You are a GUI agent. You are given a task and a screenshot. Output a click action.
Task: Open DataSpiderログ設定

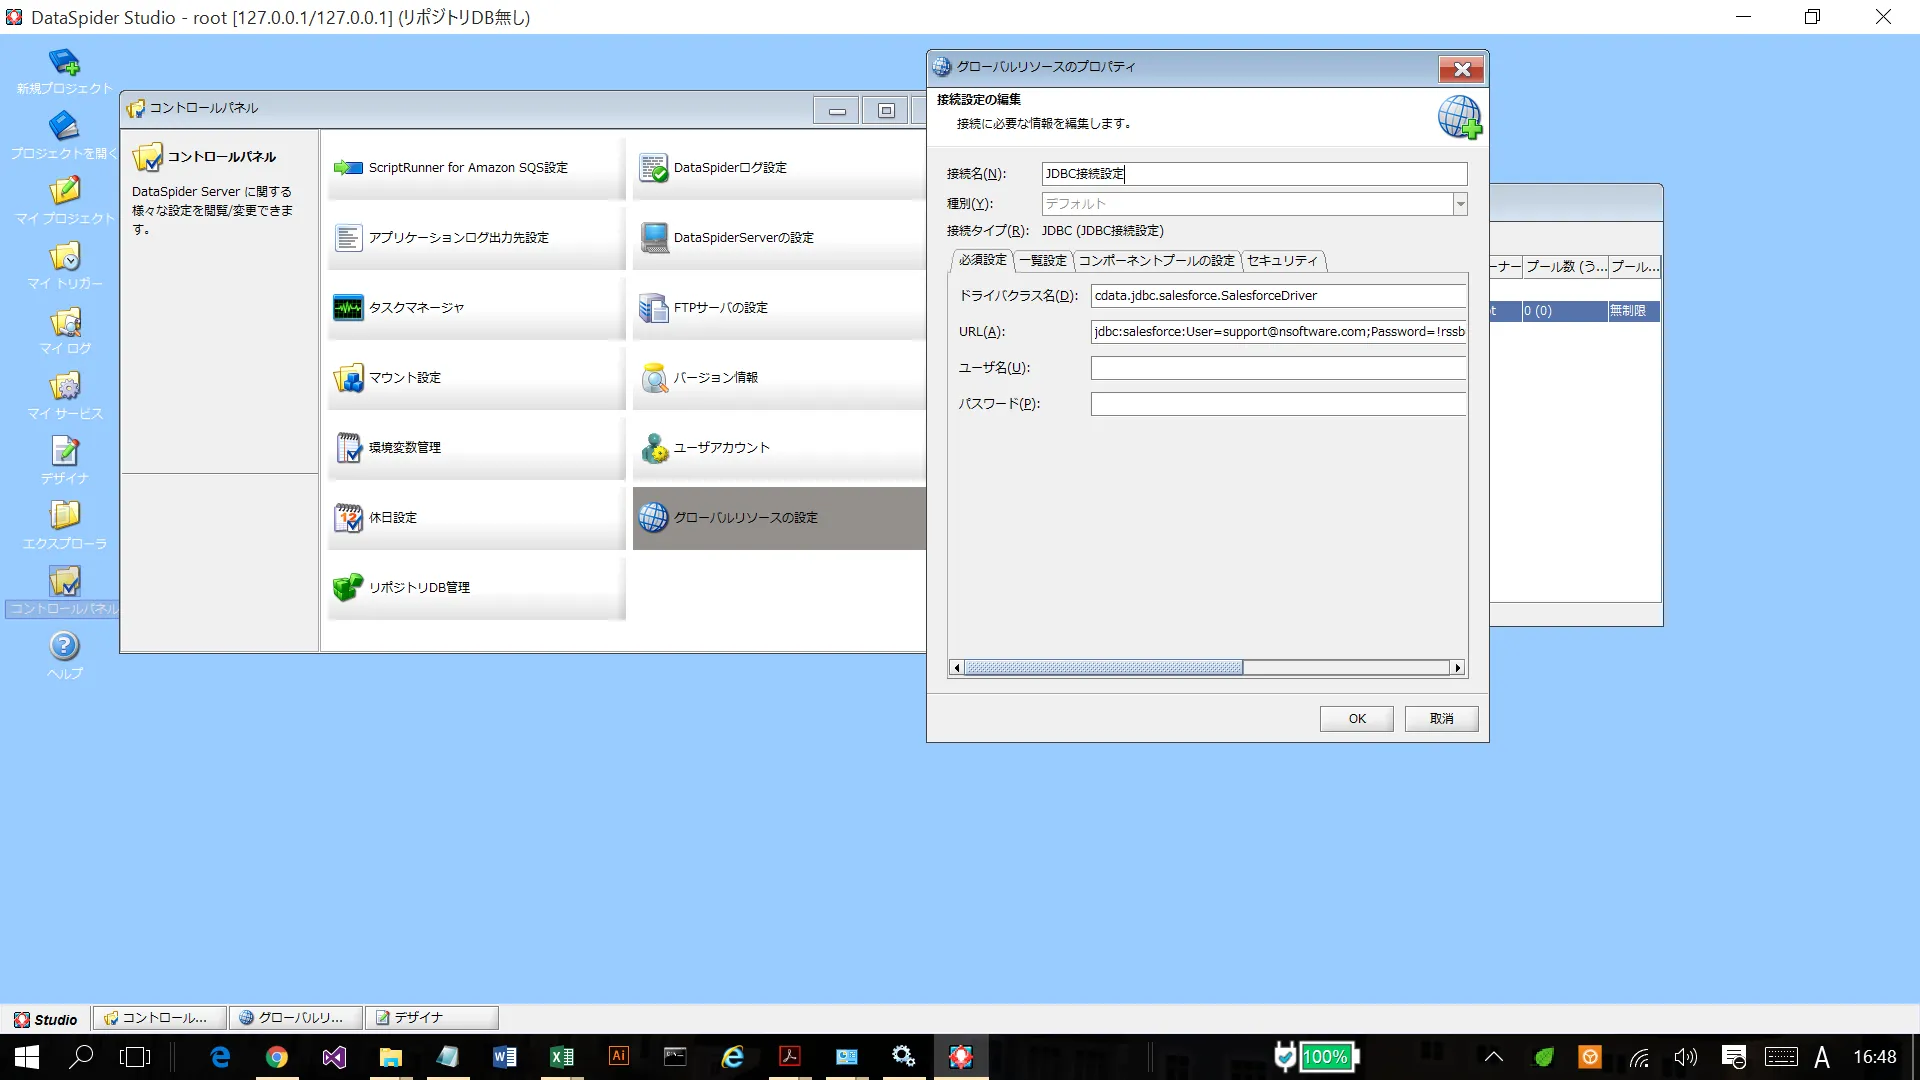click(730, 167)
